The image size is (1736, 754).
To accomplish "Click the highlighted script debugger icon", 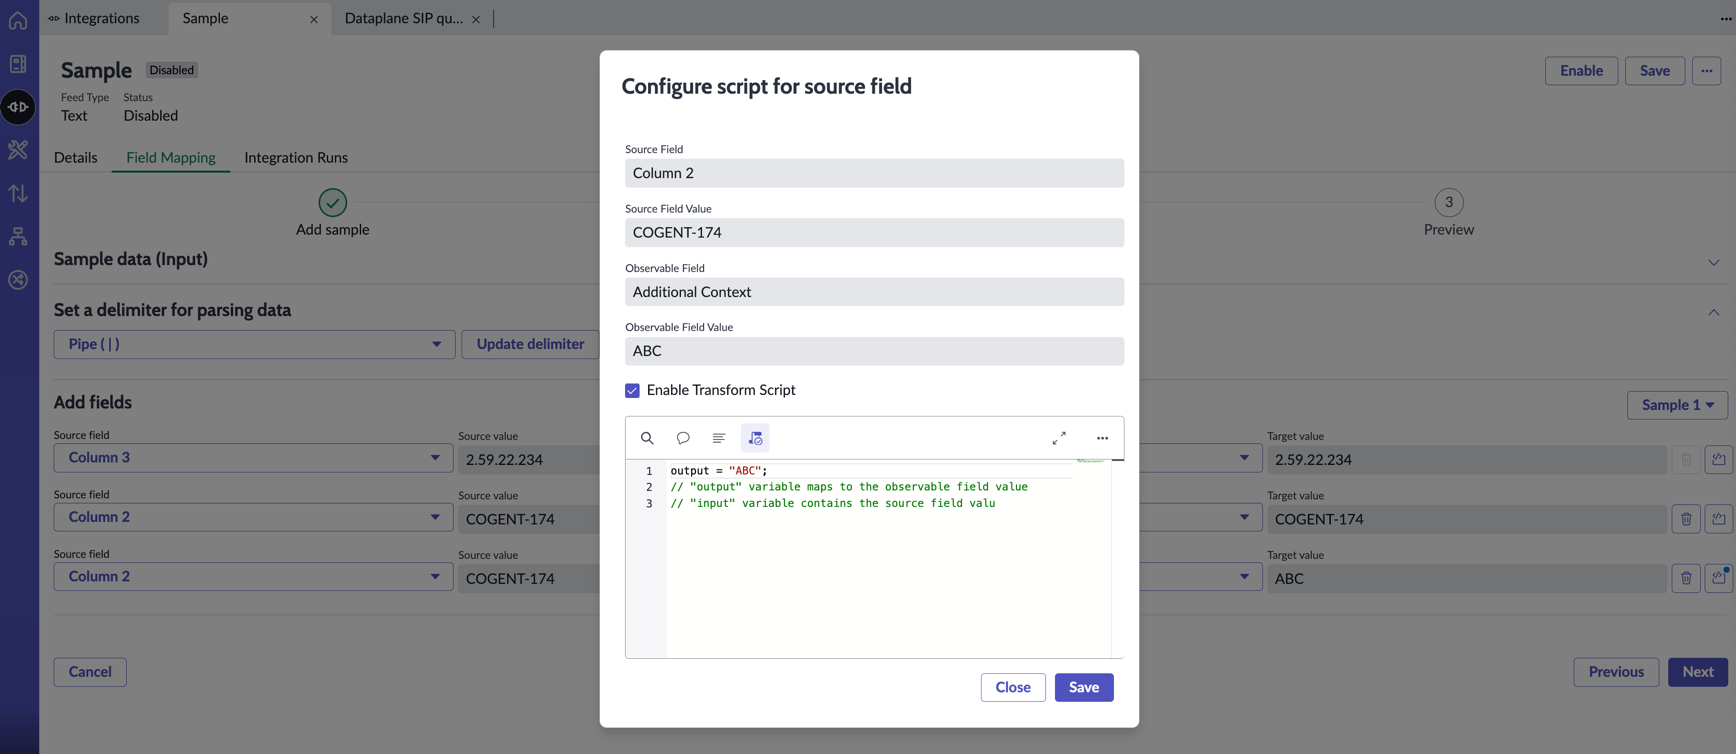I will pos(755,438).
